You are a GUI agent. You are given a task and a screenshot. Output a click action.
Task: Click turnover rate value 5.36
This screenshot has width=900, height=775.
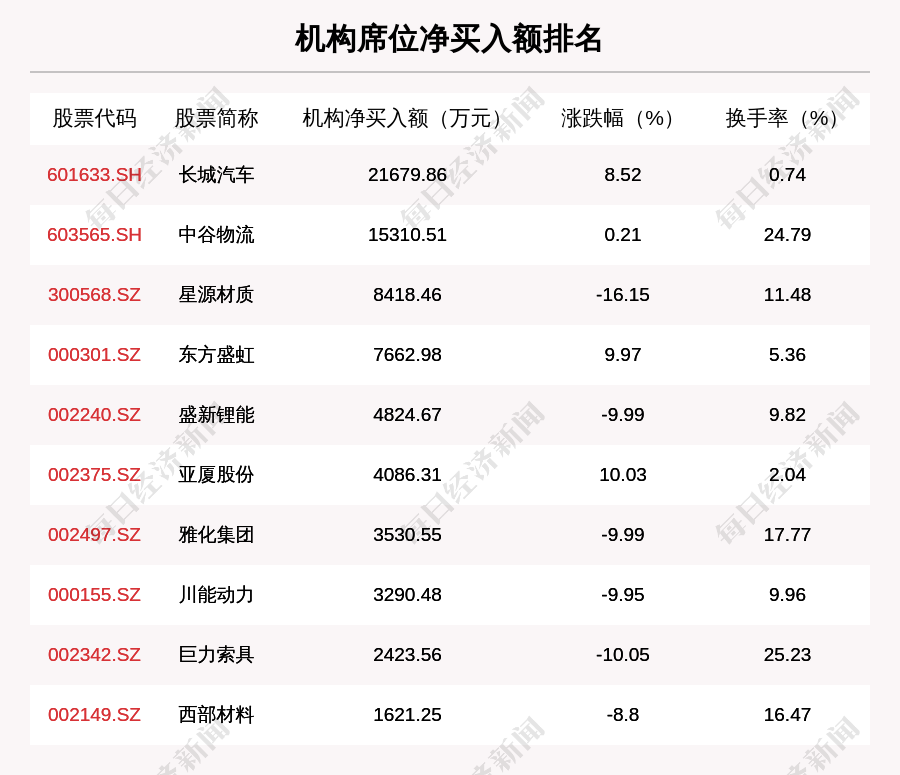(x=788, y=355)
